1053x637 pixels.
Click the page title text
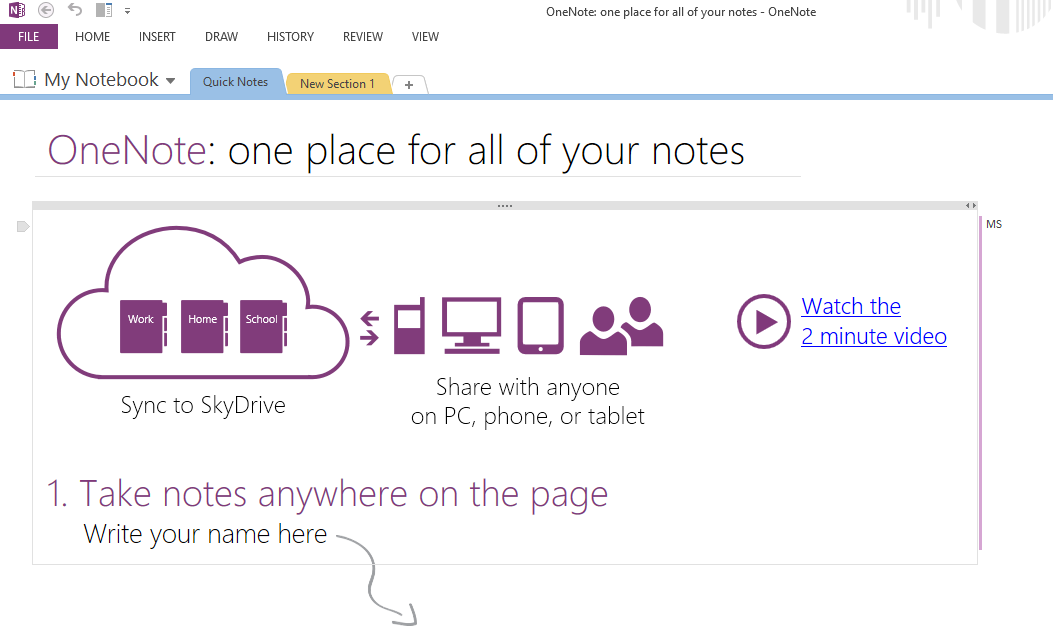click(x=396, y=150)
